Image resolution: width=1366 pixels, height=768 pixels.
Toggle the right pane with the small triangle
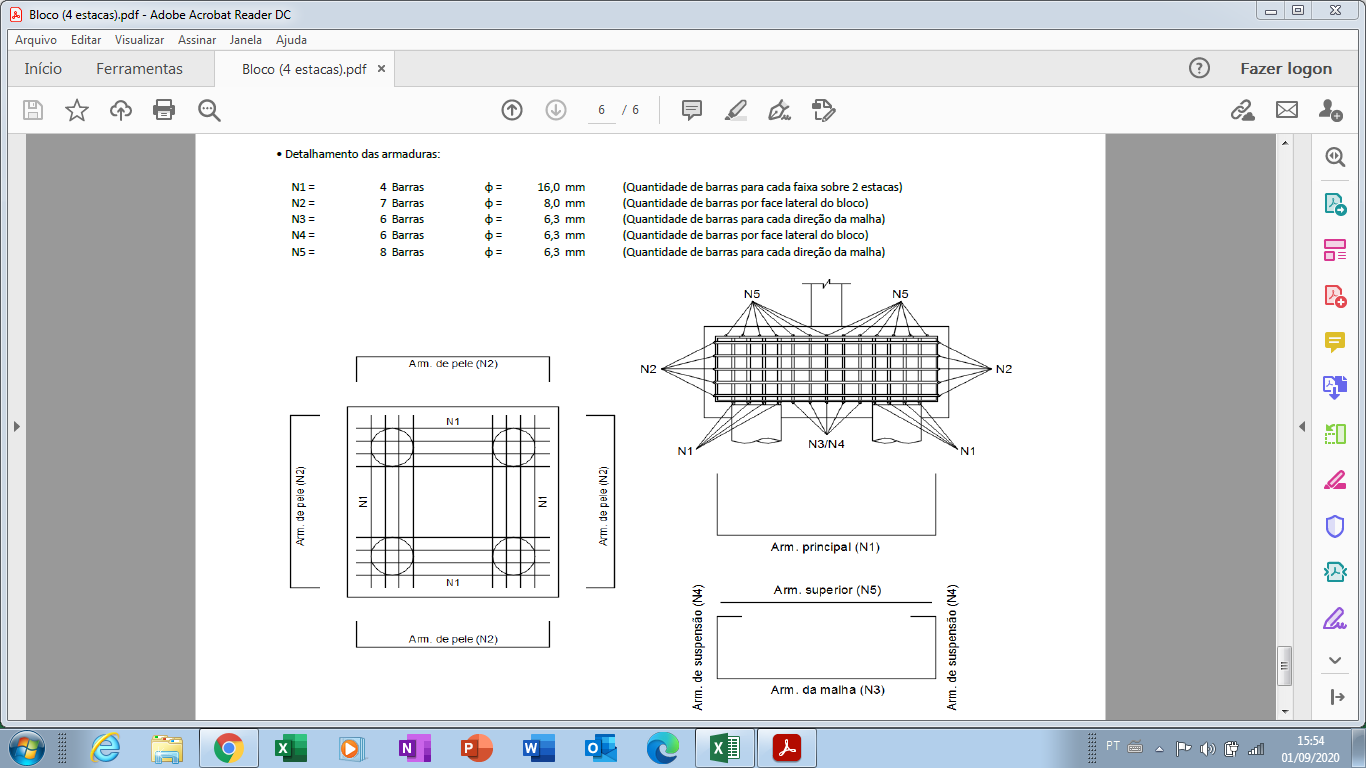point(1302,427)
